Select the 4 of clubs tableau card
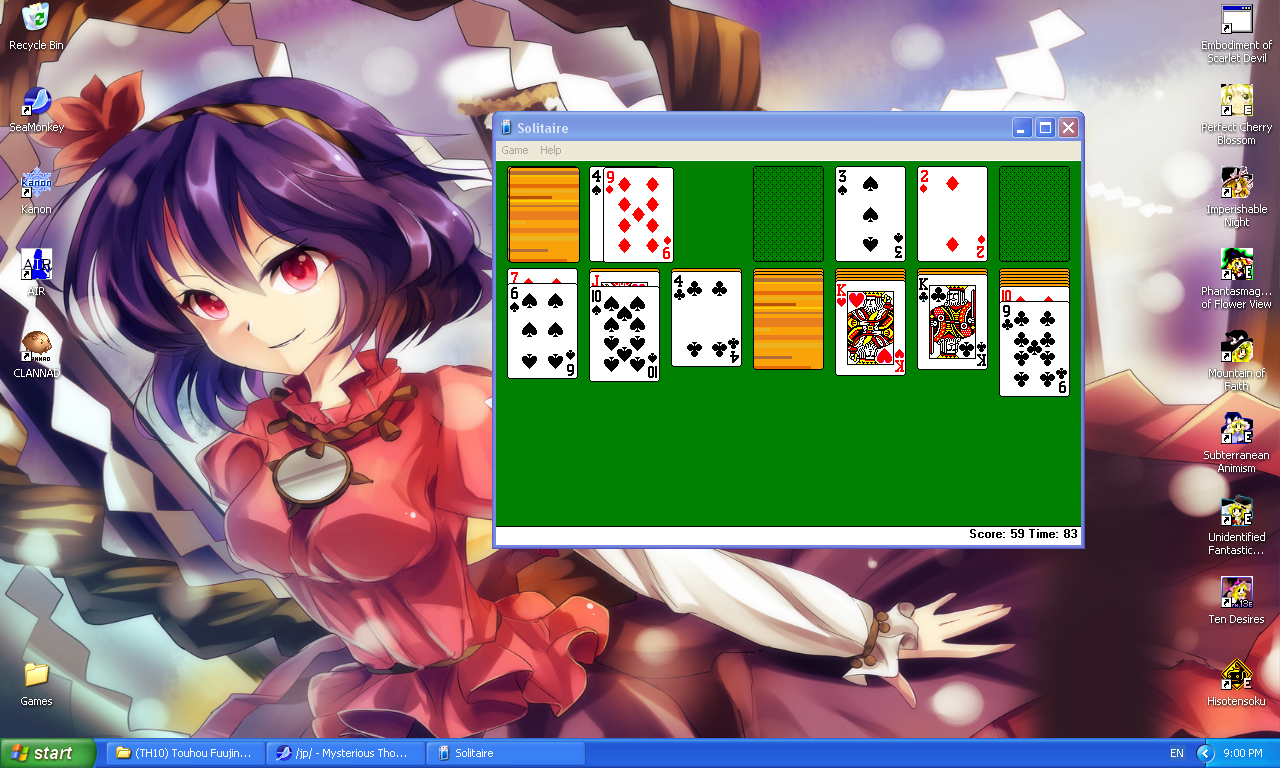The image size is (1280, 768). click(x=706, y=319)
